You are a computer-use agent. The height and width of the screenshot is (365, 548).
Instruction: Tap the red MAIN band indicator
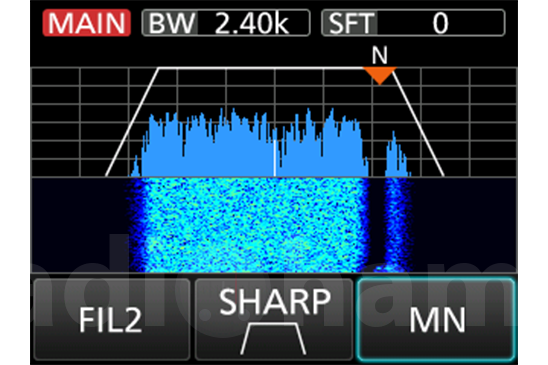86,23
